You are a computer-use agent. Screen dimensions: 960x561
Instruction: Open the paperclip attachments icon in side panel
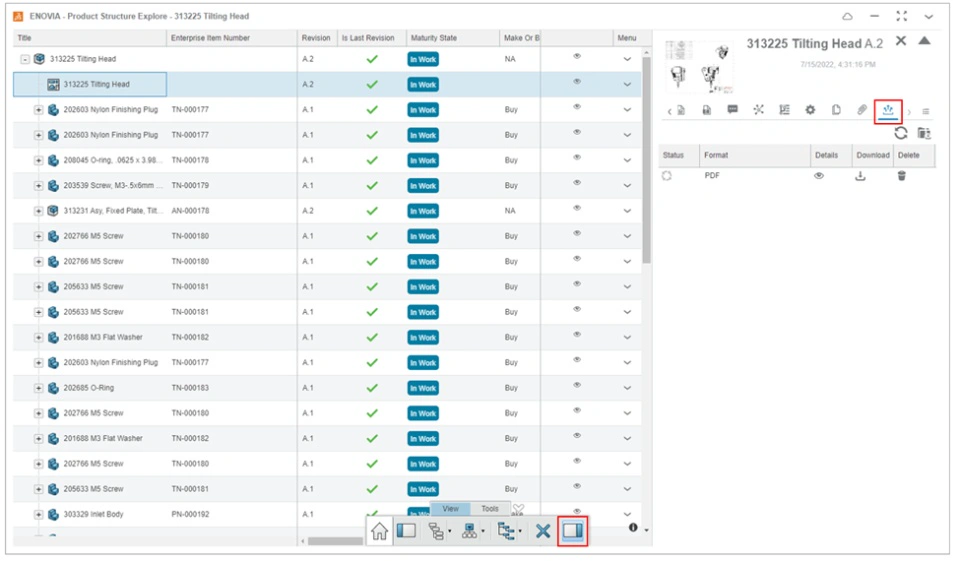[x=861, y=110]
